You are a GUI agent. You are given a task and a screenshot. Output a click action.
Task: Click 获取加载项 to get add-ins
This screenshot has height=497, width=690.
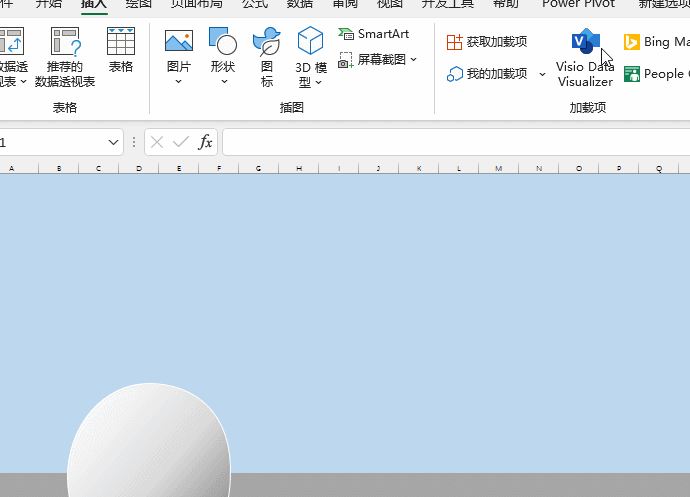tap(487, 42)
